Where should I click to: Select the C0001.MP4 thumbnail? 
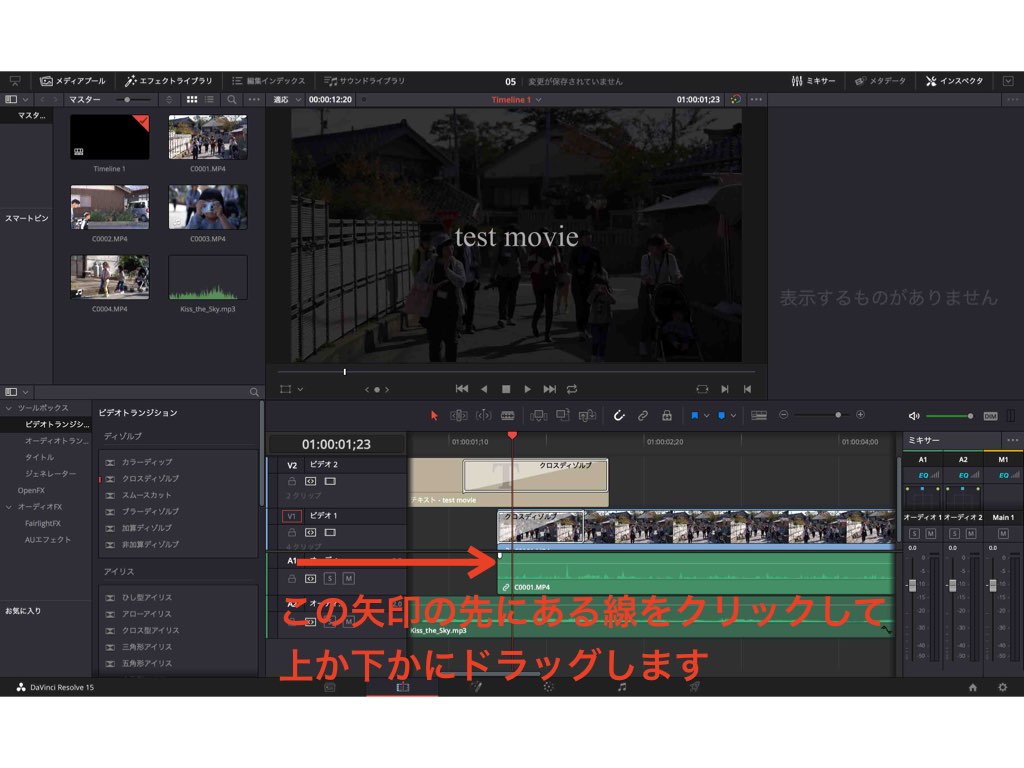click(208, 137)
